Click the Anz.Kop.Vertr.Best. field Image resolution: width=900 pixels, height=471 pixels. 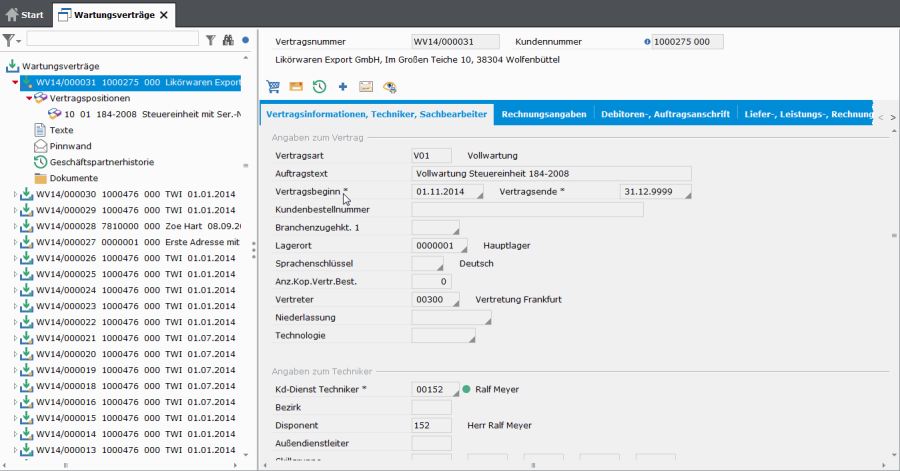click(431, 281)
